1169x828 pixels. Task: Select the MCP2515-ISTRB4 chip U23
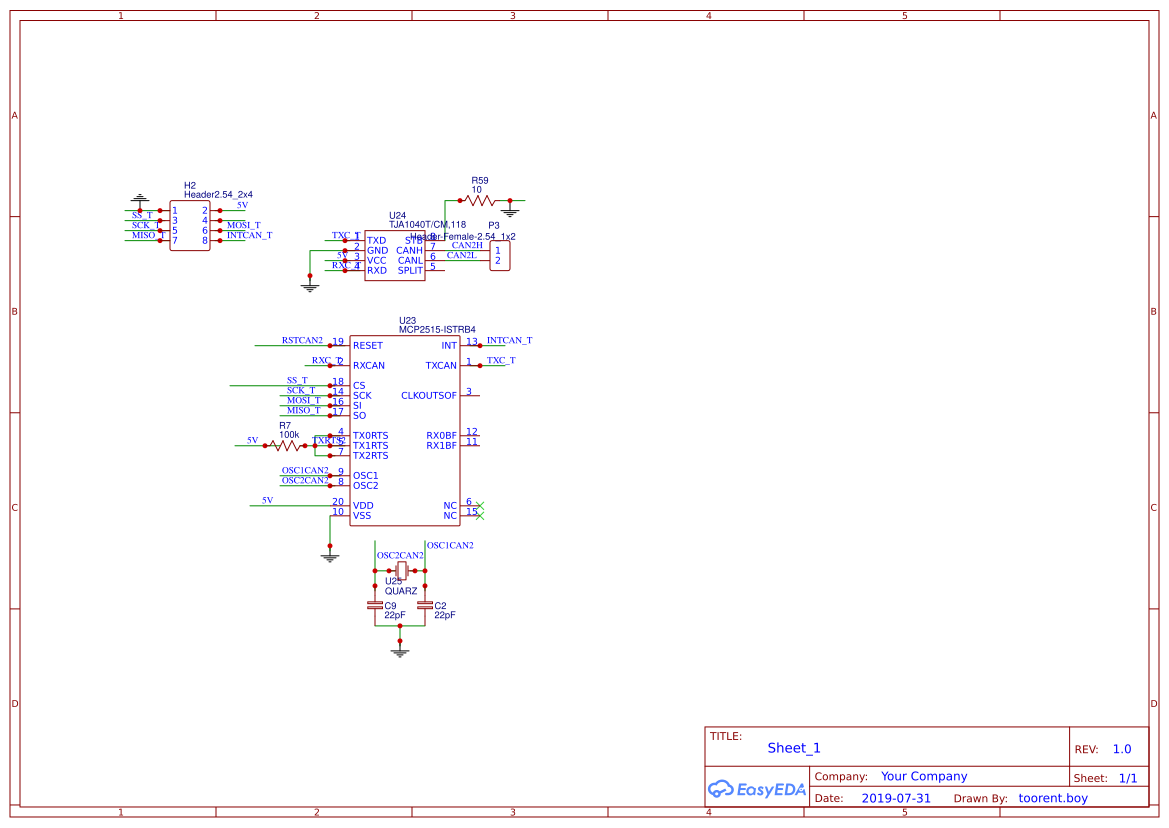click(x=405, y=430)
